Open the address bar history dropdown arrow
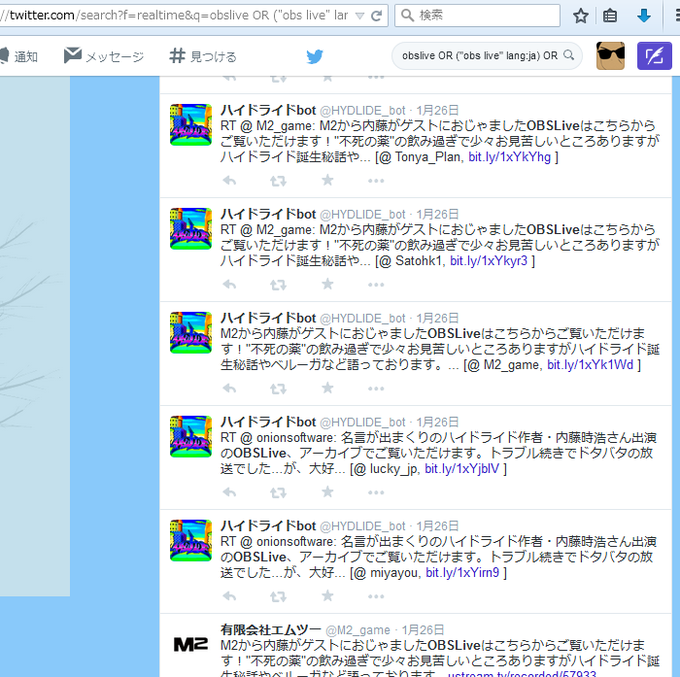Screen dimensions: 680x677 tap(360, 16)
